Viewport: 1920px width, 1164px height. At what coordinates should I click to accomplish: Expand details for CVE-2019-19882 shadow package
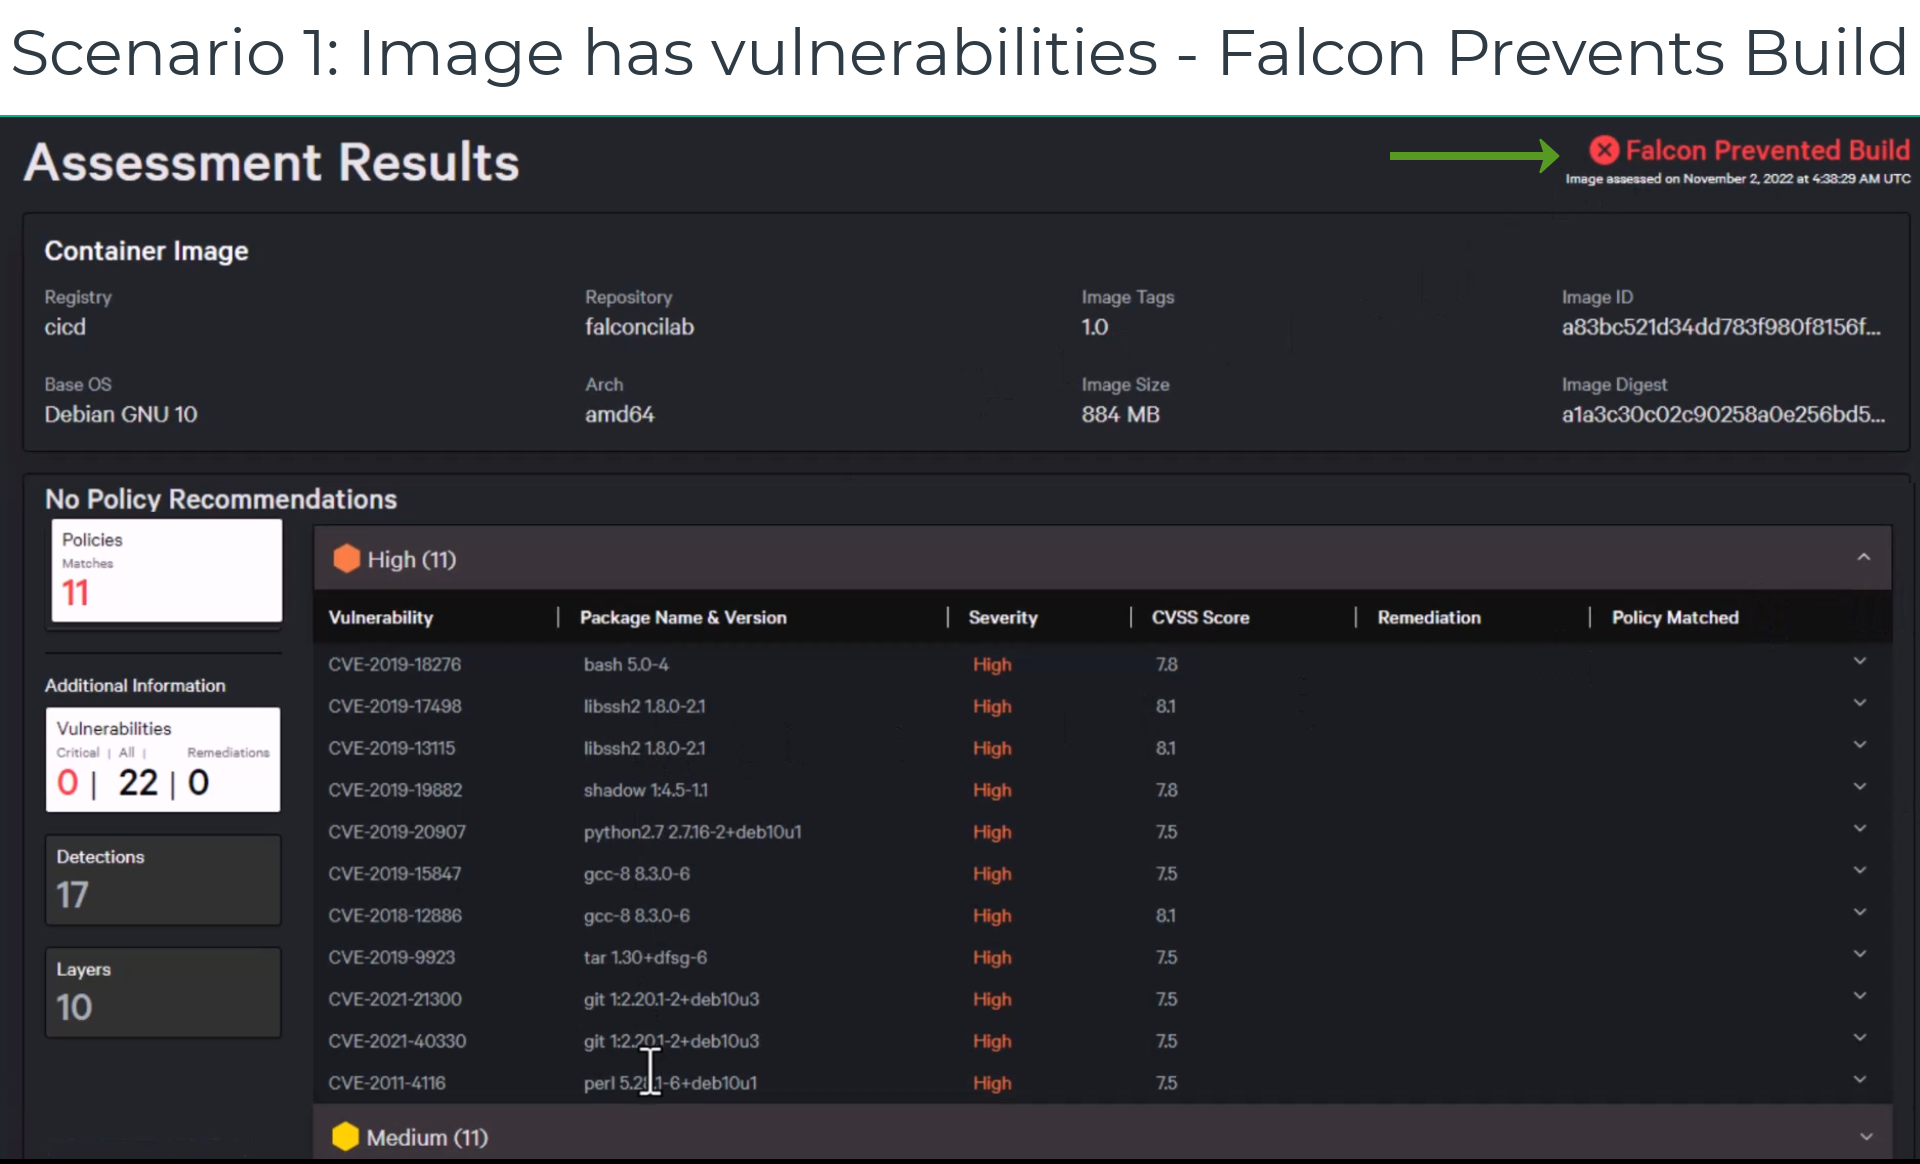click(x=1859, y=786)
